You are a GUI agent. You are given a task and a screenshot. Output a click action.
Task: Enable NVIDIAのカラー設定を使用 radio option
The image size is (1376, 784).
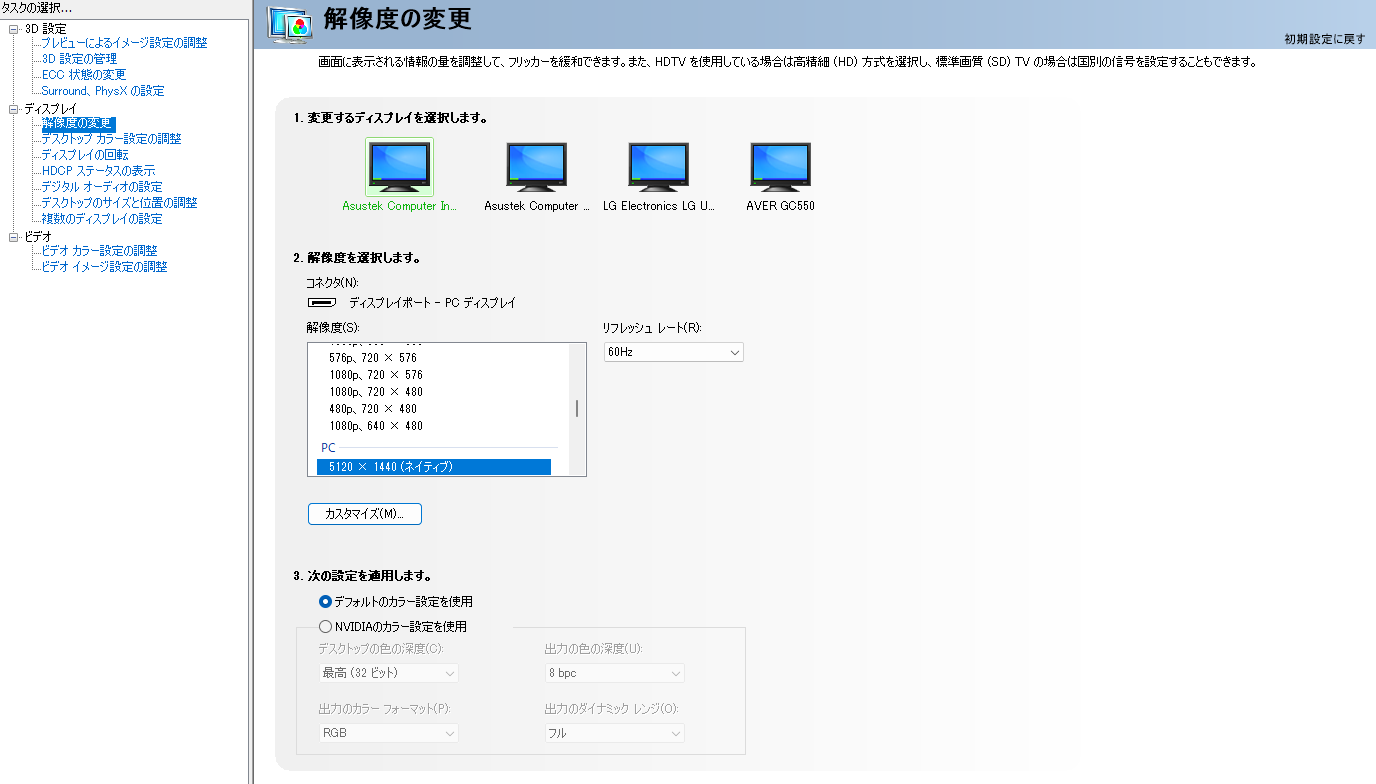(x=325, y=627)
